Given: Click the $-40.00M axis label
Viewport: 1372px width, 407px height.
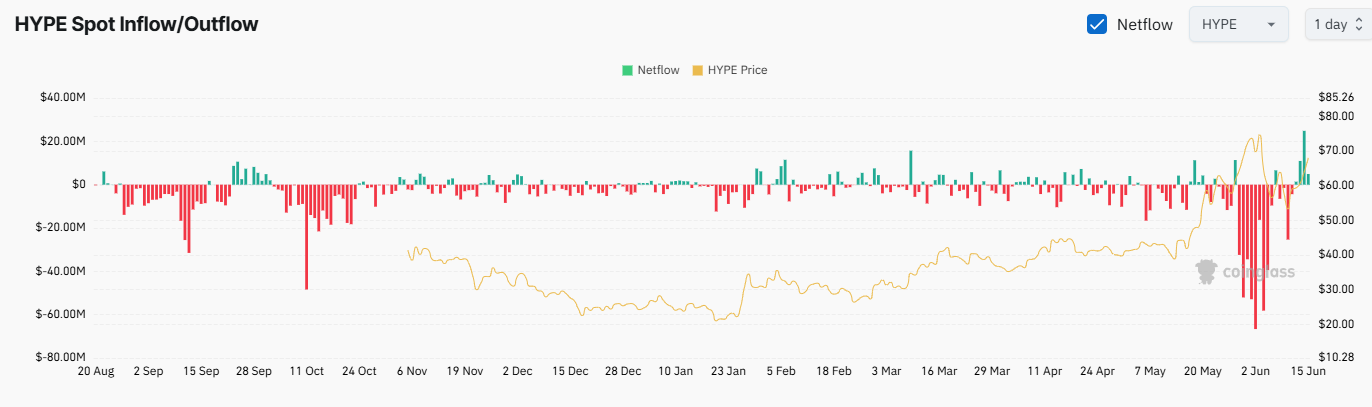Looking at the screenshot, I should (x=59, y=271).
